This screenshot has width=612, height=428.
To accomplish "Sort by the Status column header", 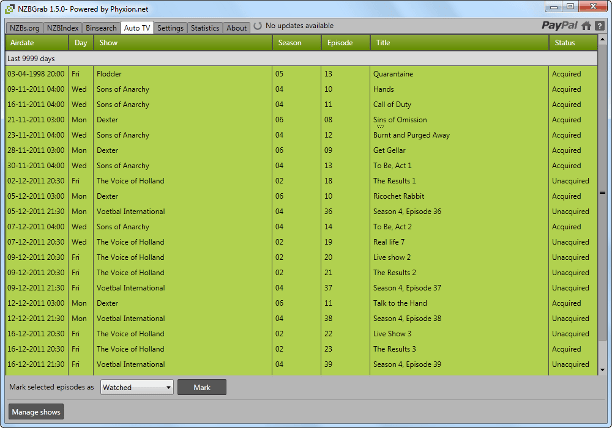I will [x=573, y=43].
